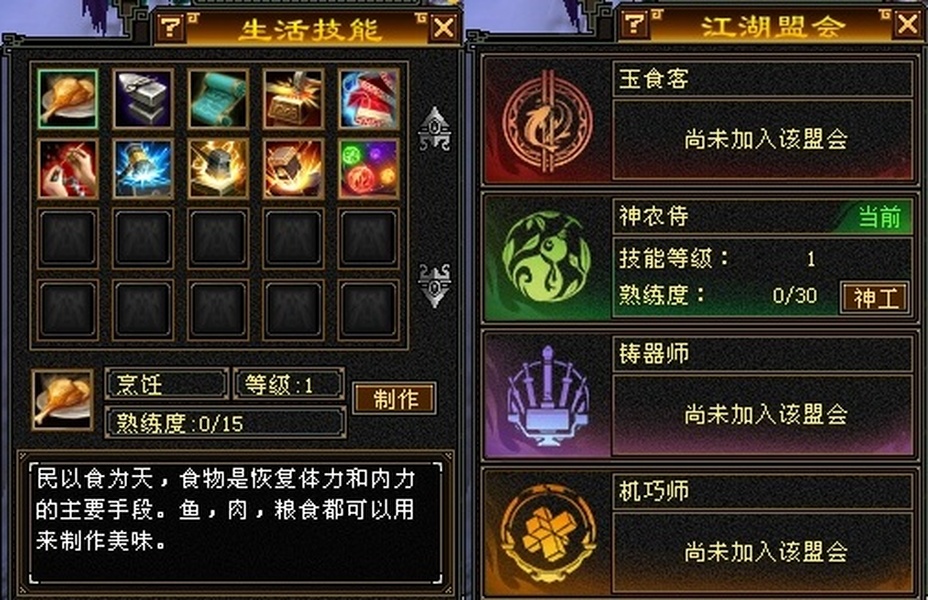Select the 铸器师 guild emblem

(547, 395)
